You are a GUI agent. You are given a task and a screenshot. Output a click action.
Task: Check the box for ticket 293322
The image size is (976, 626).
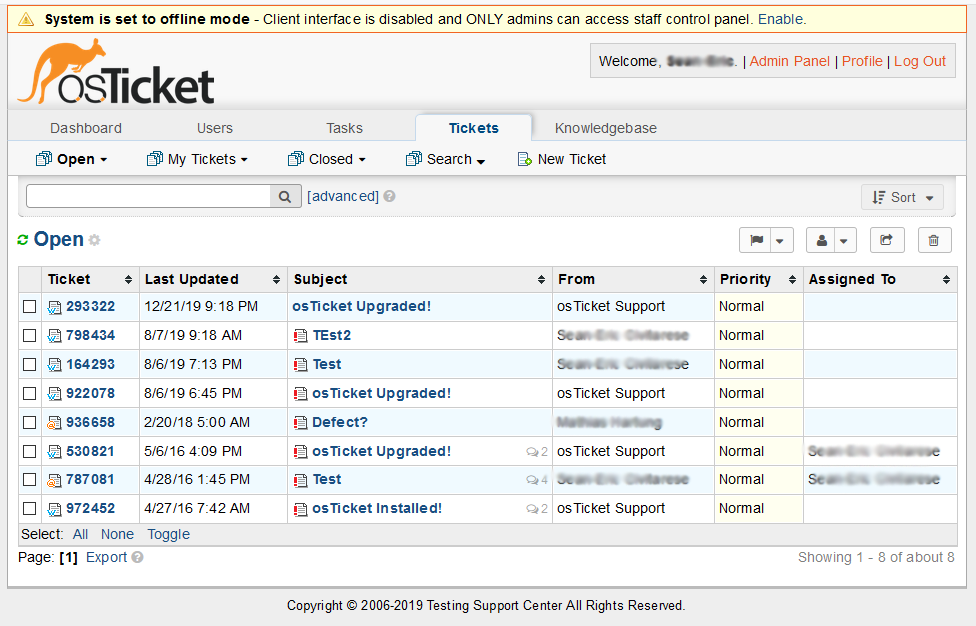(x=29, y=307)
